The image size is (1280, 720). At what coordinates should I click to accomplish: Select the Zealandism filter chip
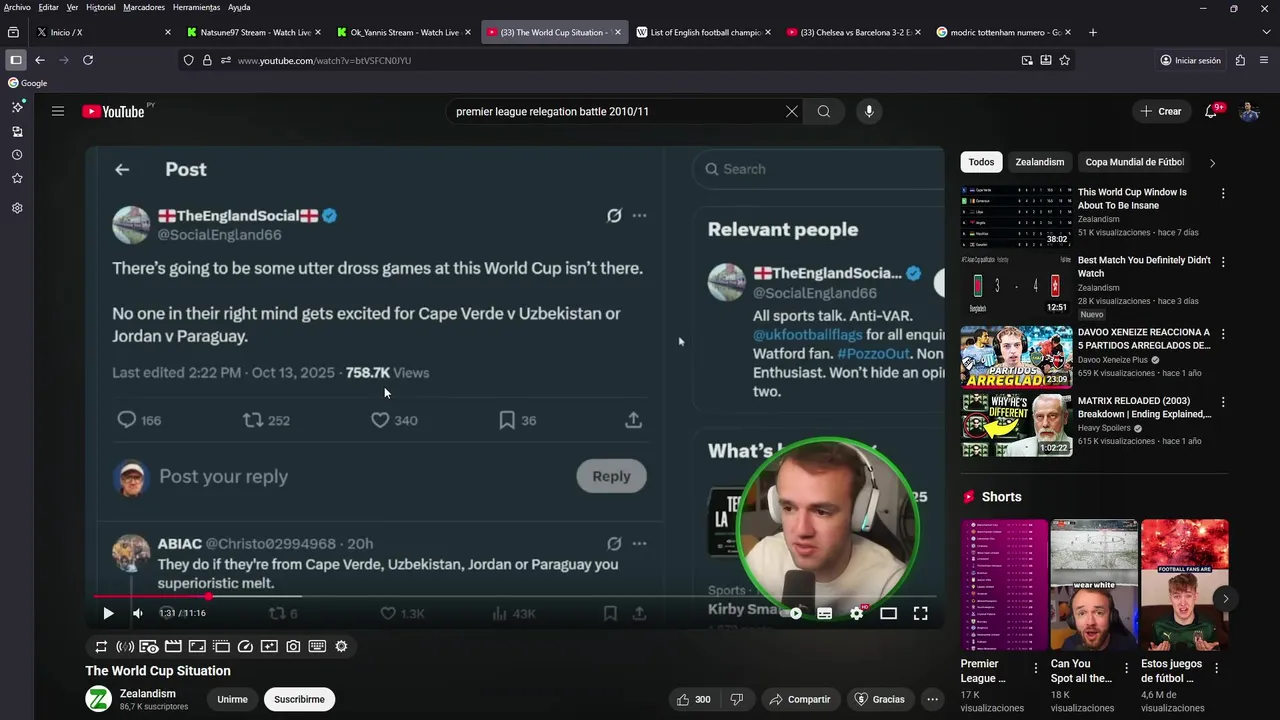1040,162
